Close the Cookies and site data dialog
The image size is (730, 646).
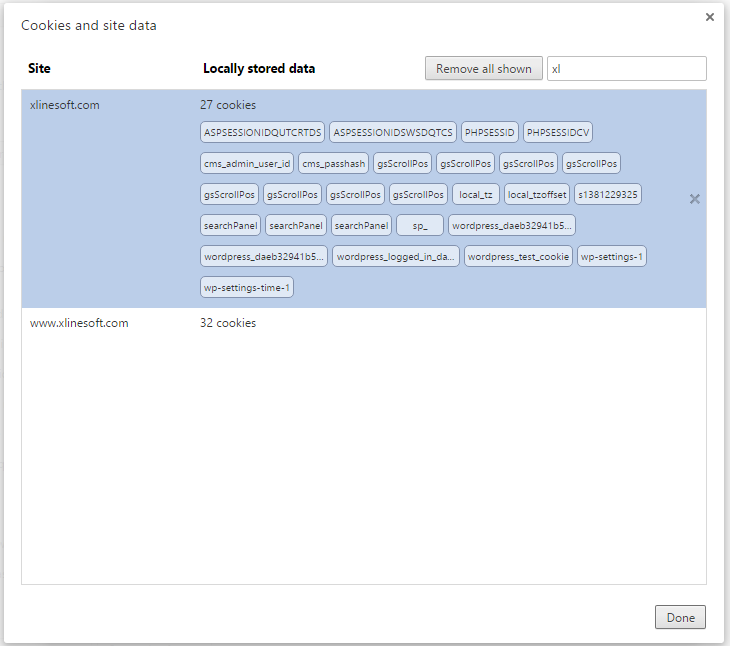pyautogui.click(x=710, y=17)
